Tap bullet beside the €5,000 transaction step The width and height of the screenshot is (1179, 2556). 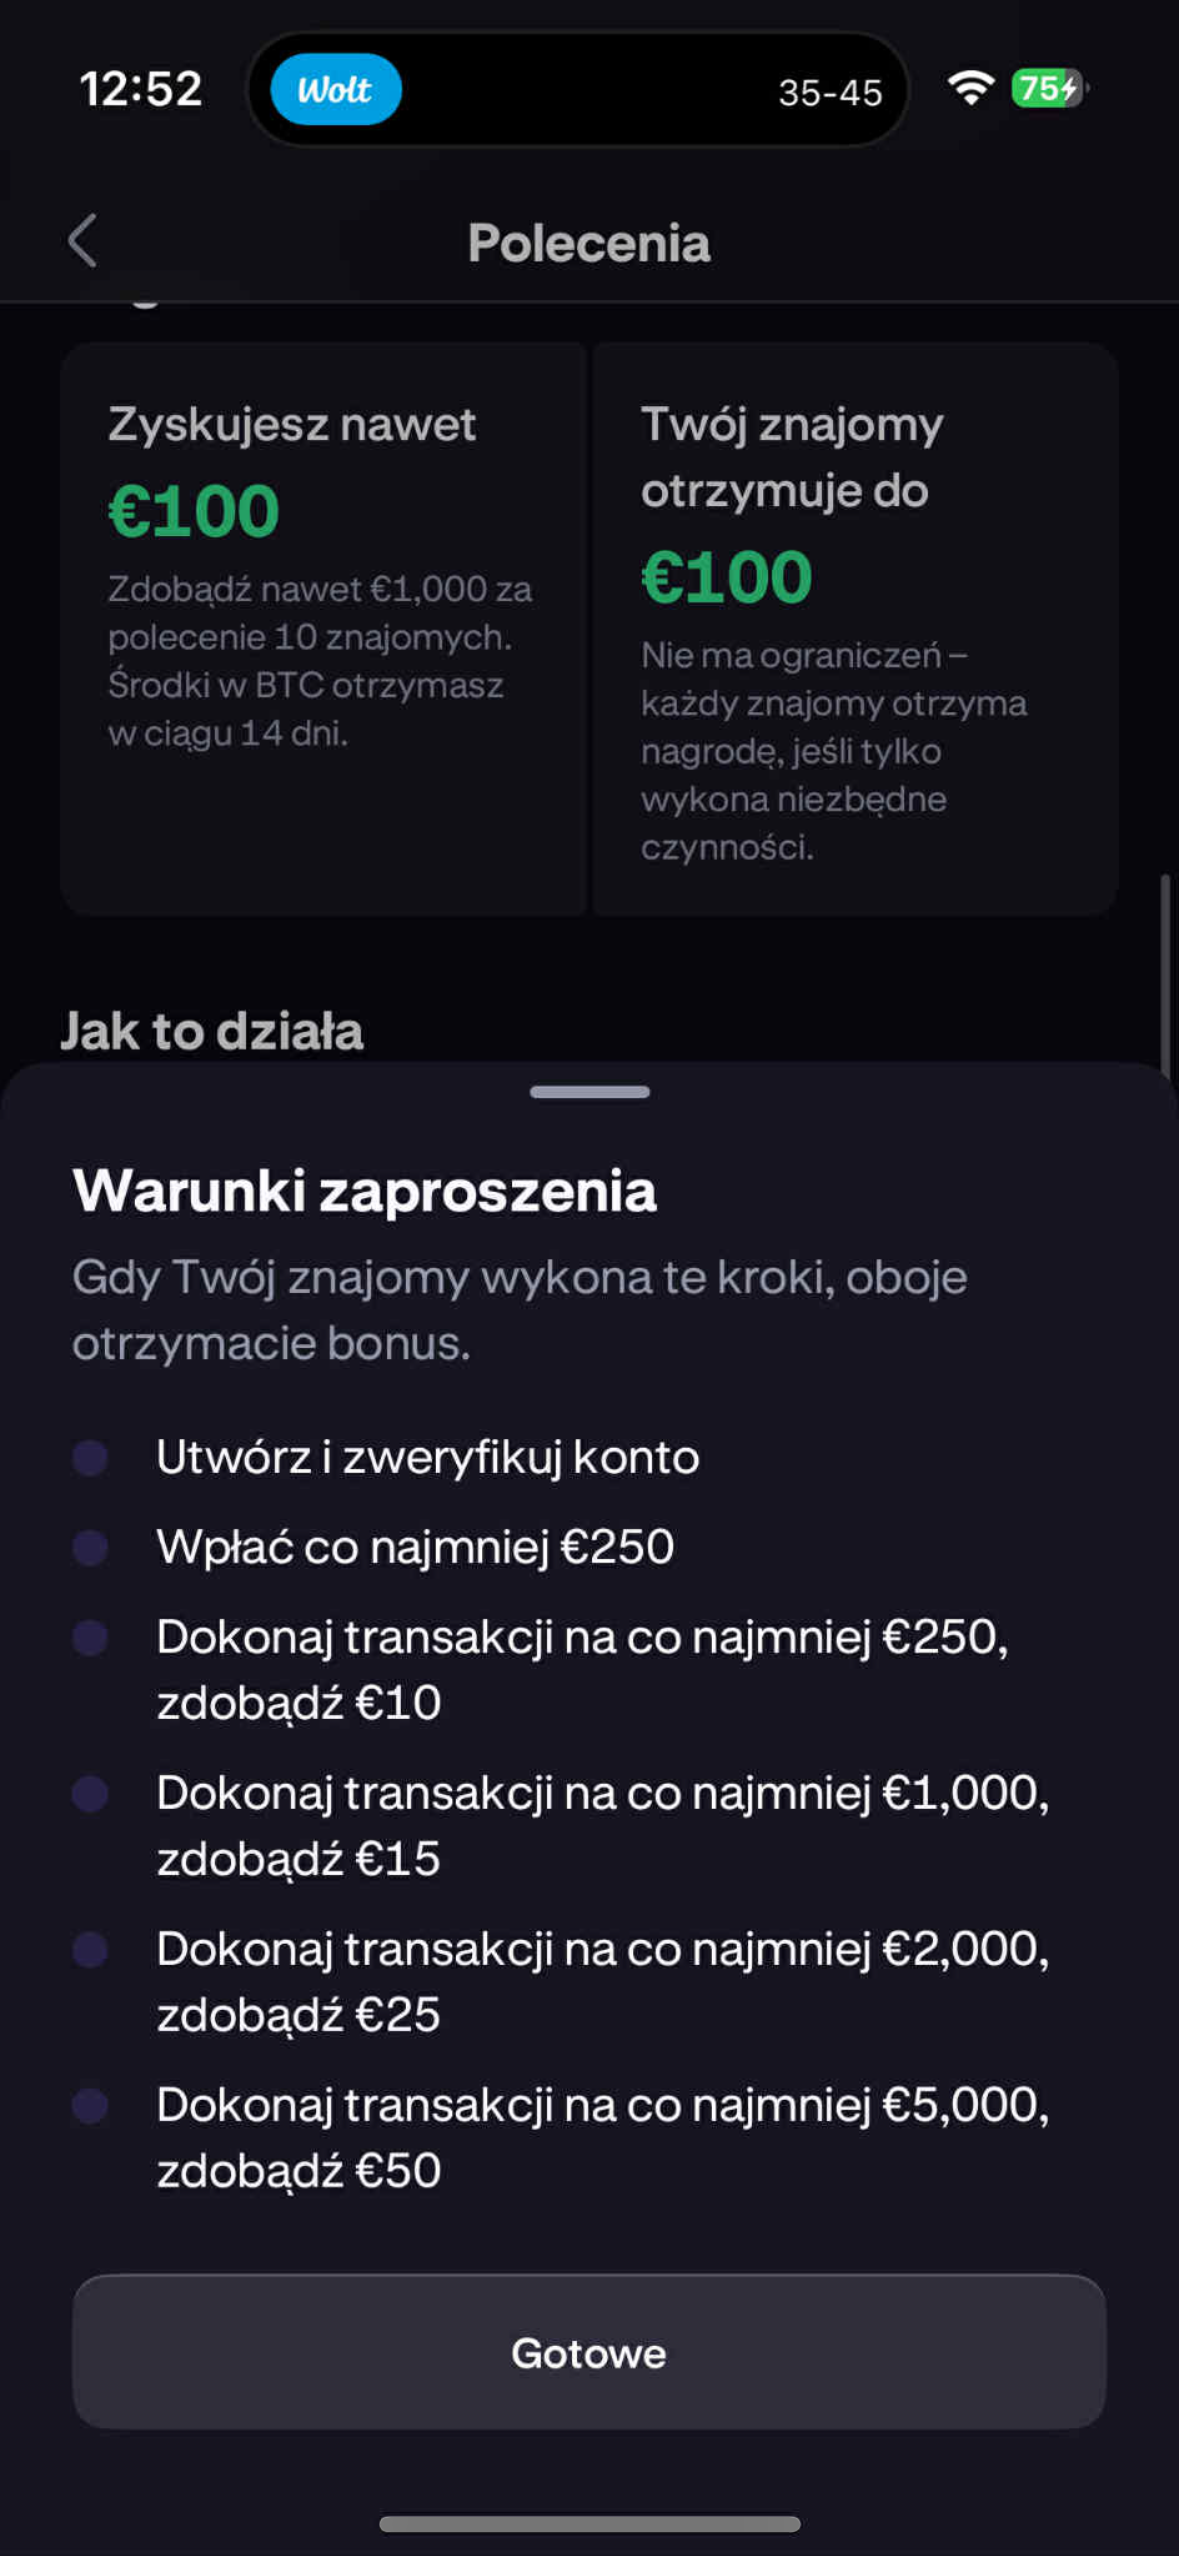point(91,2105)
